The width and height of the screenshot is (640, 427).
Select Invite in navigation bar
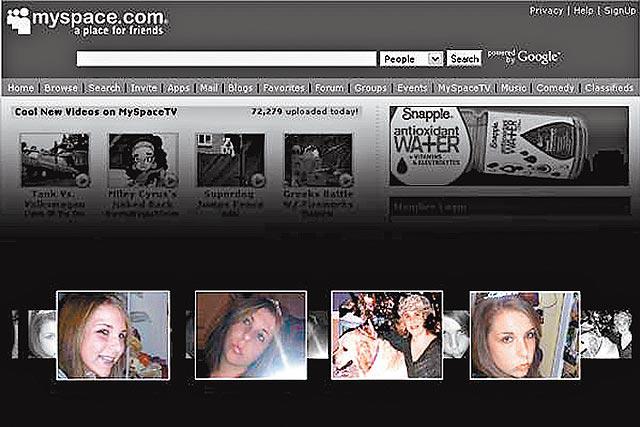(x=144, y=88)
